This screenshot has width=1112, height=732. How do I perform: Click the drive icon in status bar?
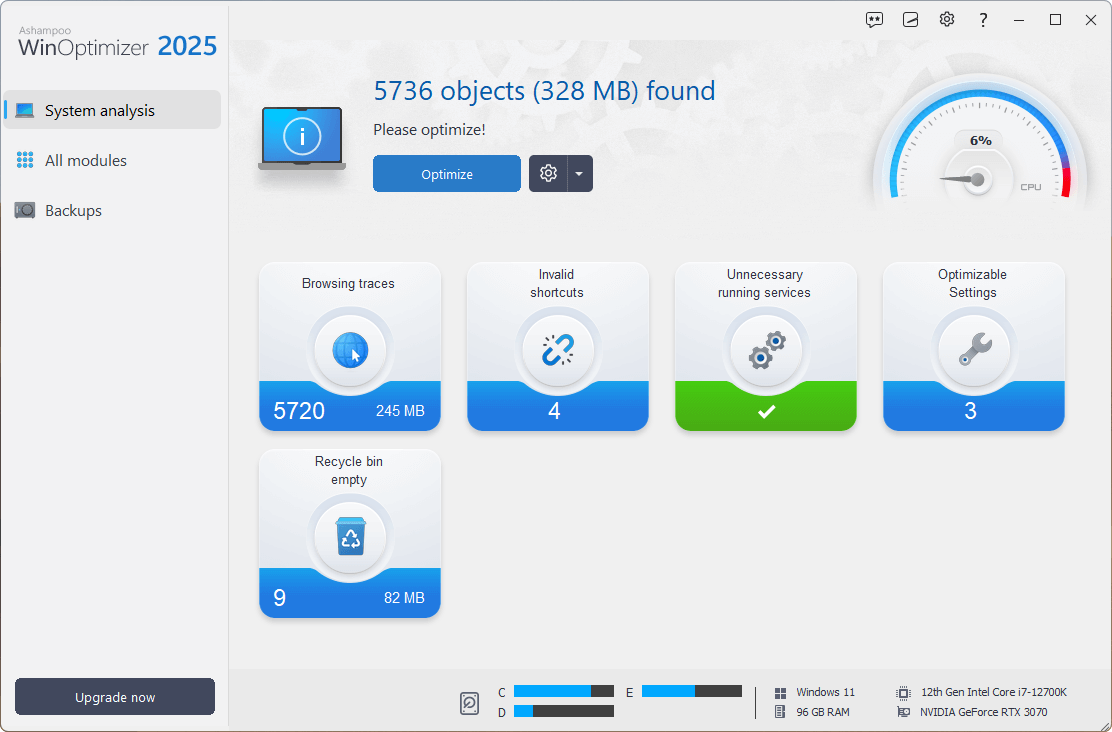pos(469,703)
